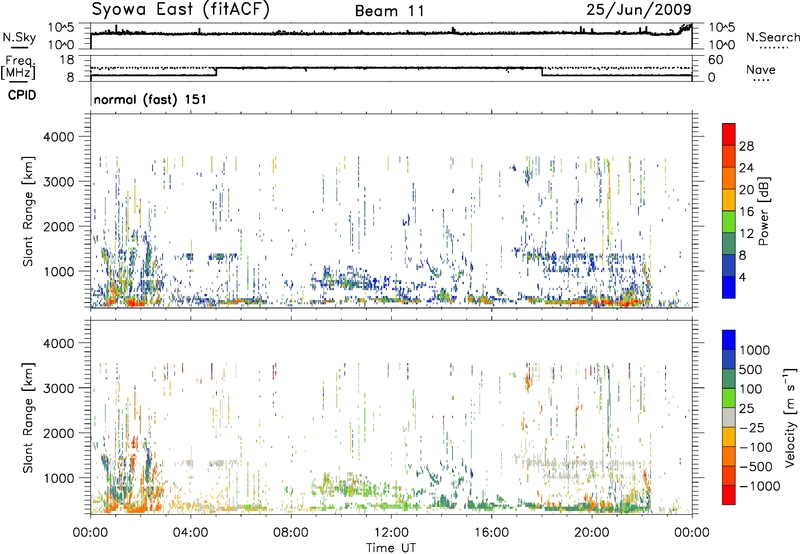Click the "−1000" Velocity color bar label

[x=760, y=486]
